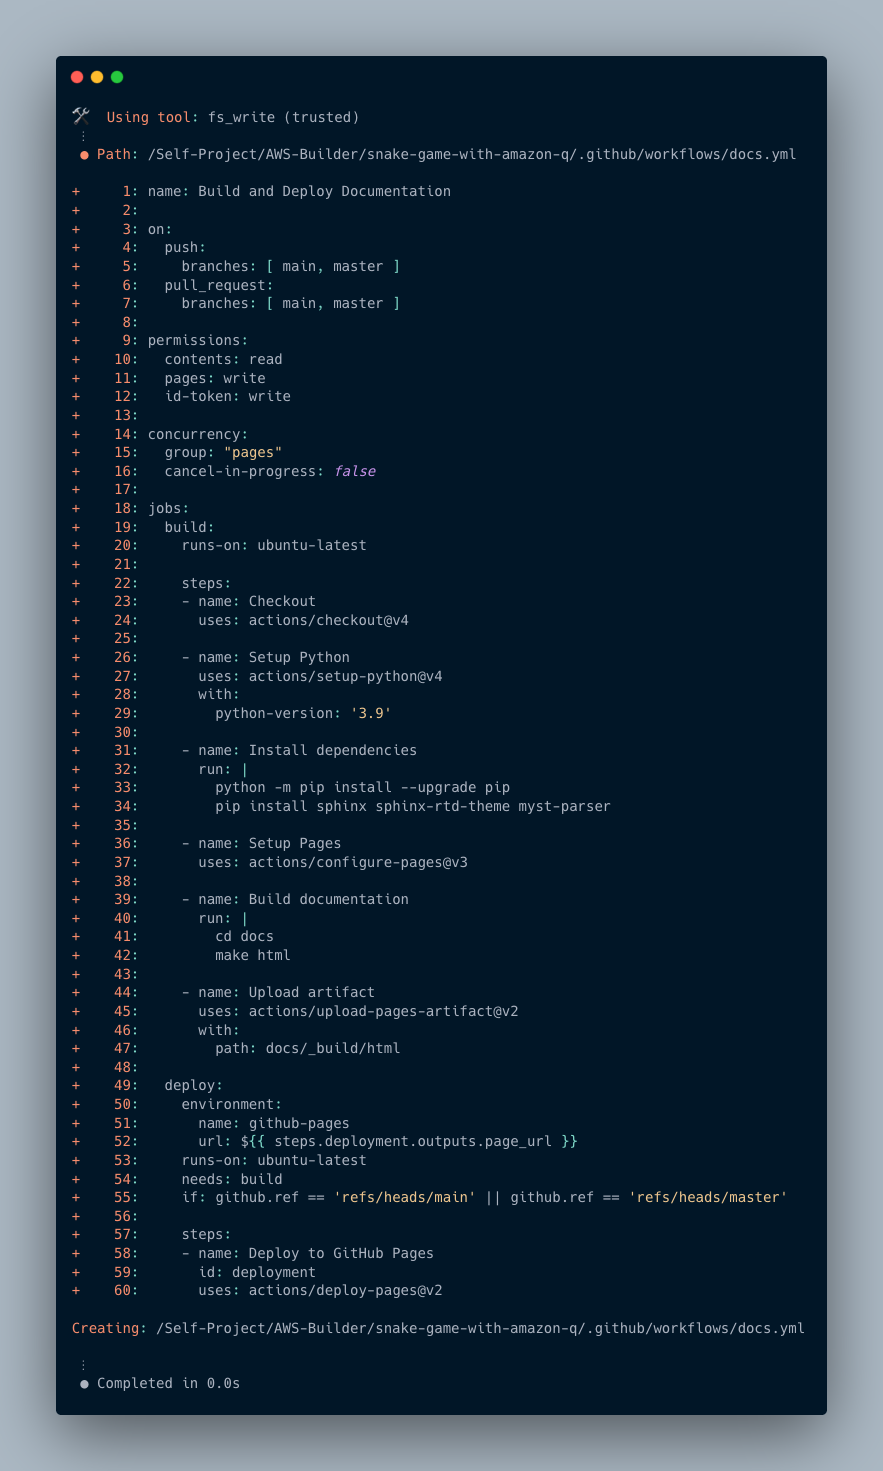Click the hammer and wrench tool icon
Screen dimensions: 883x1471
(81, 117)
